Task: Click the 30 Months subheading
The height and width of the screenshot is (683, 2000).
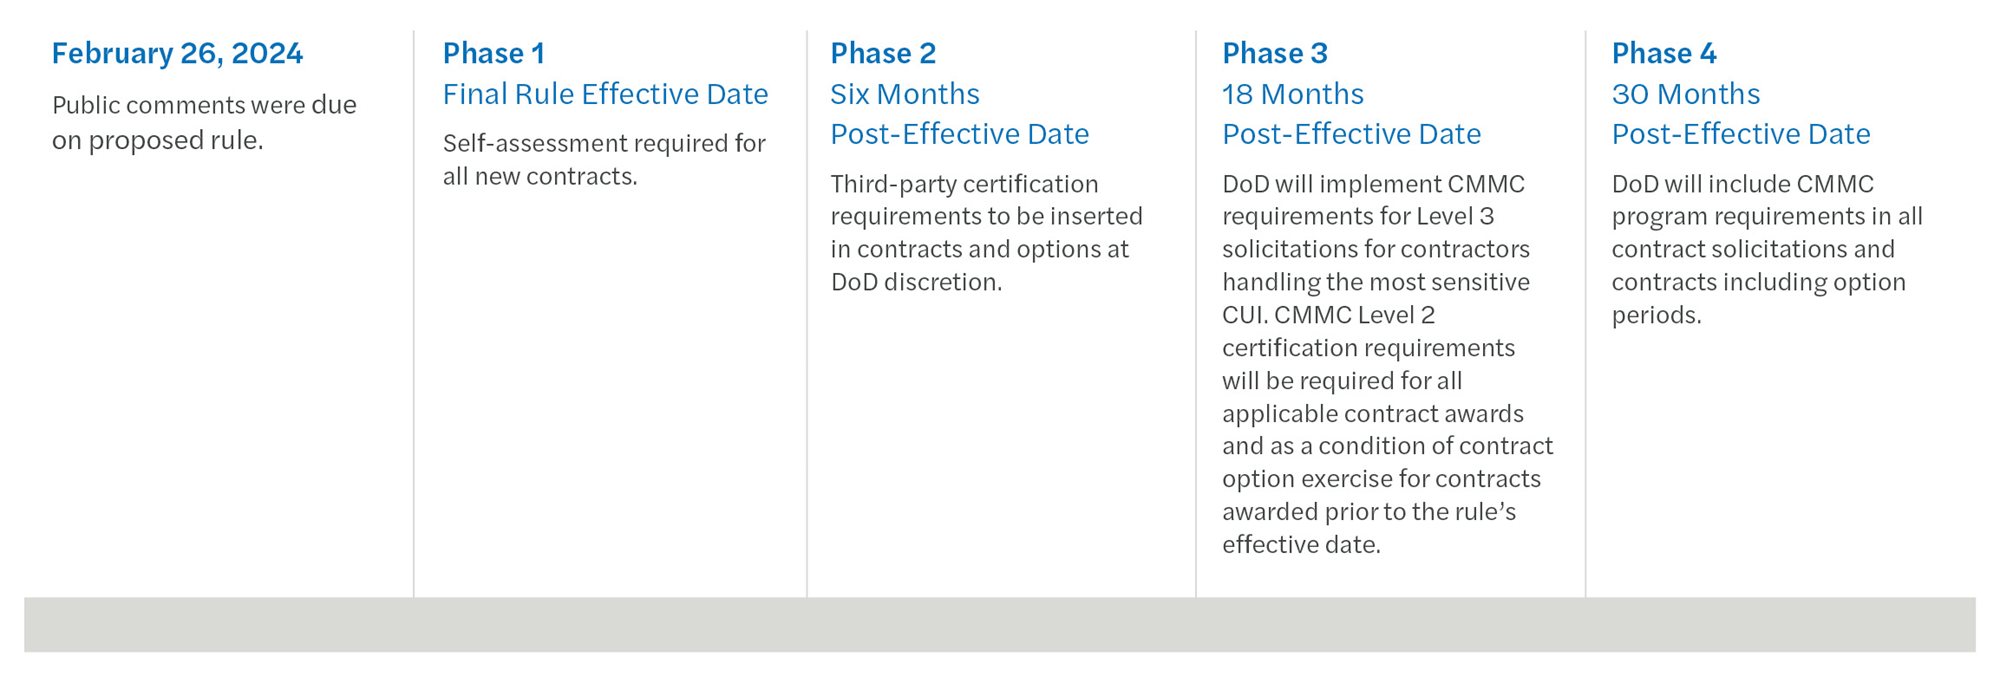Action: coord(1685,94)
